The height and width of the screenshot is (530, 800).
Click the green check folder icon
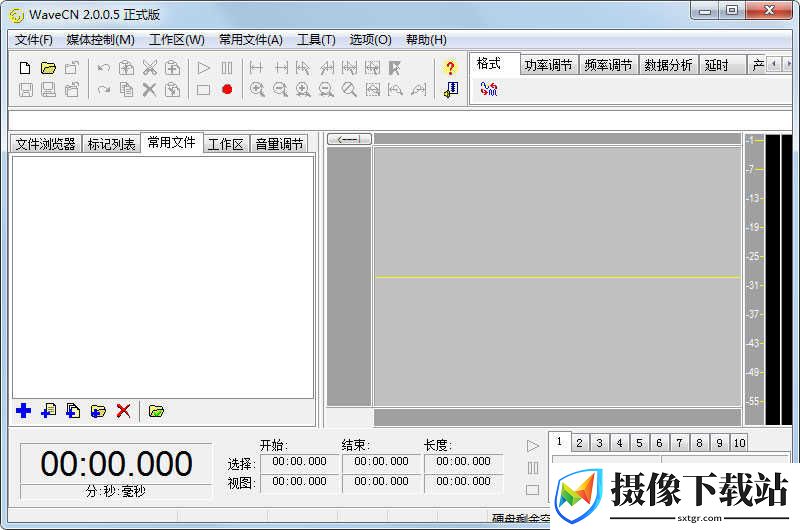coord(156,411)
